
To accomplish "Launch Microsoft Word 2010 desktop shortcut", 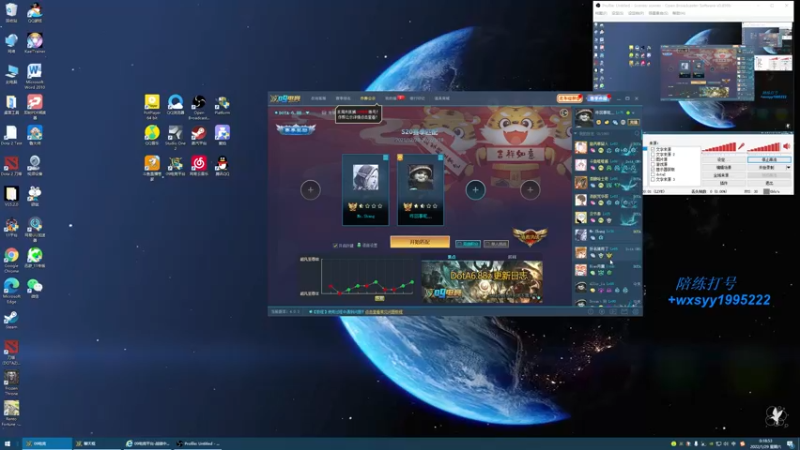I will [x=34, y=76].
